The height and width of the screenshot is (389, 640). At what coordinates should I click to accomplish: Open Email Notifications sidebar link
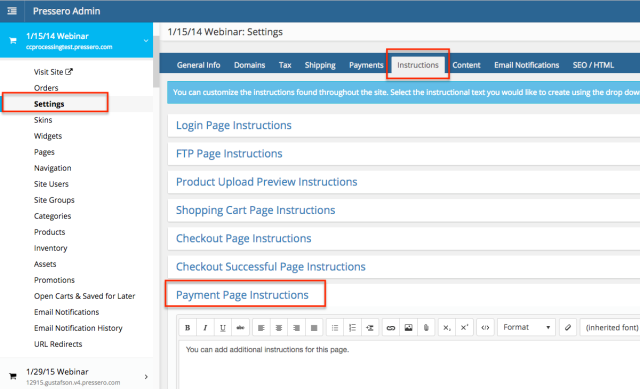(67, 312)
